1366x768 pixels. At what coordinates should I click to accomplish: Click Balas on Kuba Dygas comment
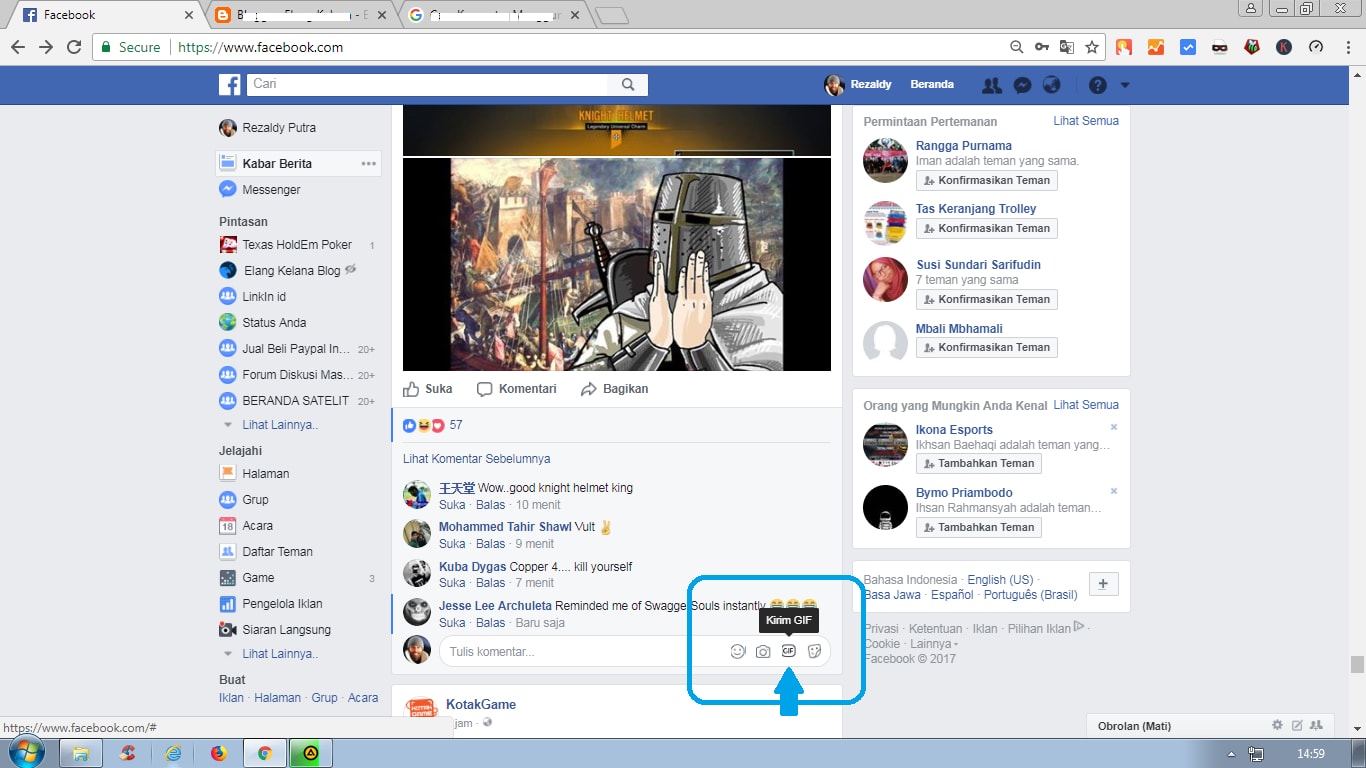click(490, 583)
